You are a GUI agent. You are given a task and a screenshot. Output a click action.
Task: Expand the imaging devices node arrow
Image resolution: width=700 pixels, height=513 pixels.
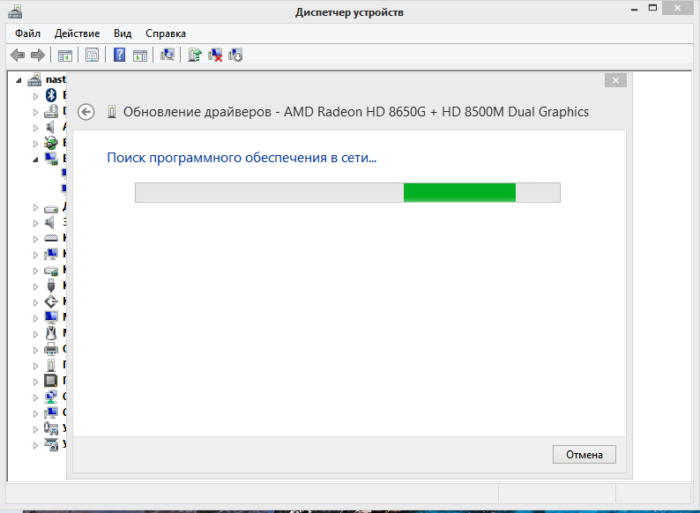pyautogui.click(x=35, y=445)
